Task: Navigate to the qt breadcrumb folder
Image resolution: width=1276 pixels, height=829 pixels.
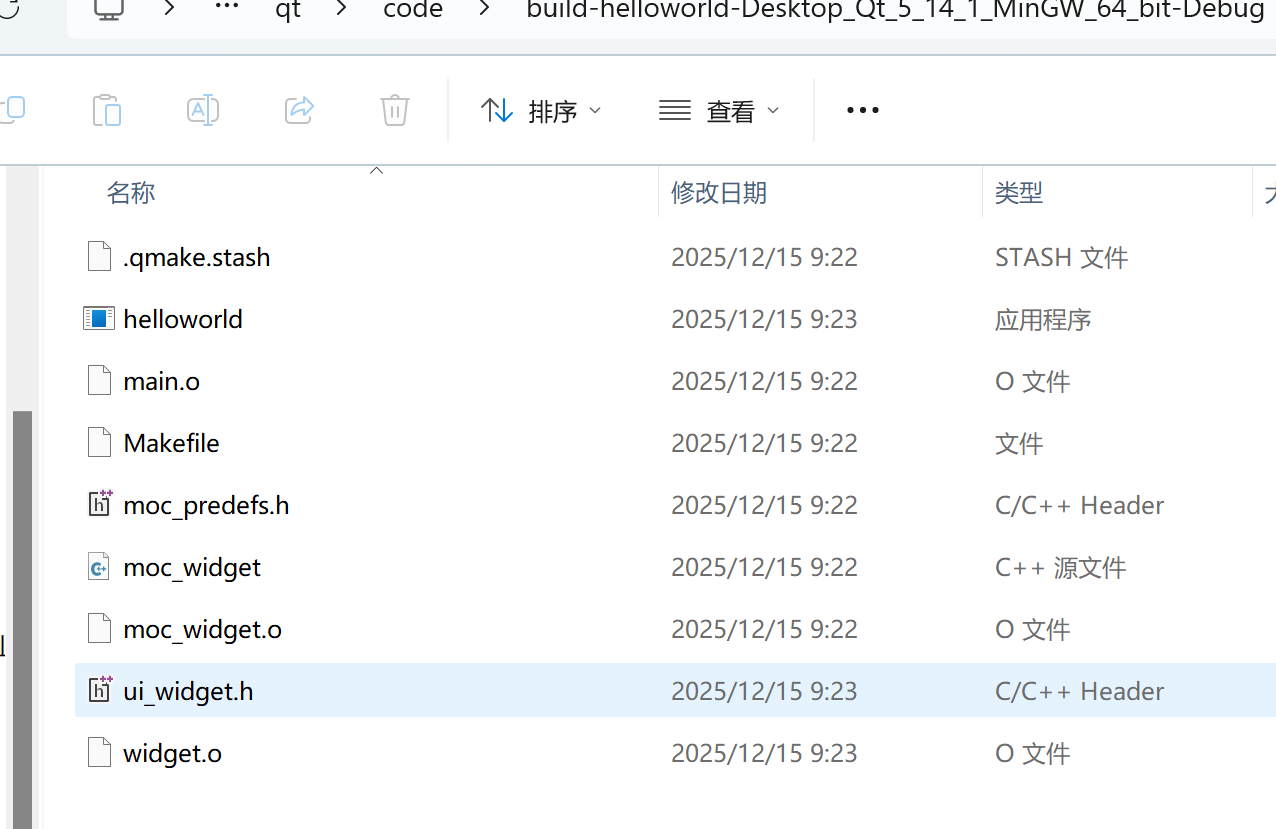Action: 287,11
